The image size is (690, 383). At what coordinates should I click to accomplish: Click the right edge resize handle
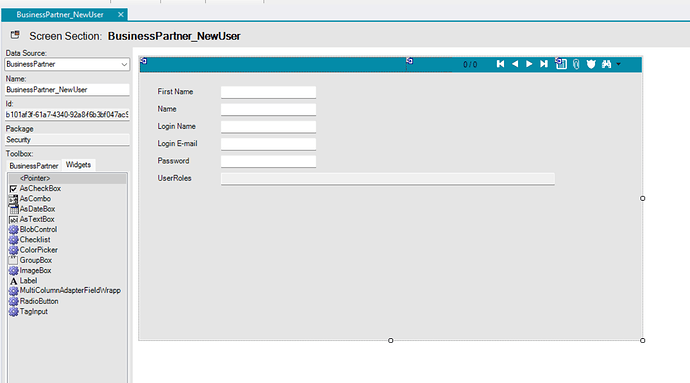pos(642,199)
